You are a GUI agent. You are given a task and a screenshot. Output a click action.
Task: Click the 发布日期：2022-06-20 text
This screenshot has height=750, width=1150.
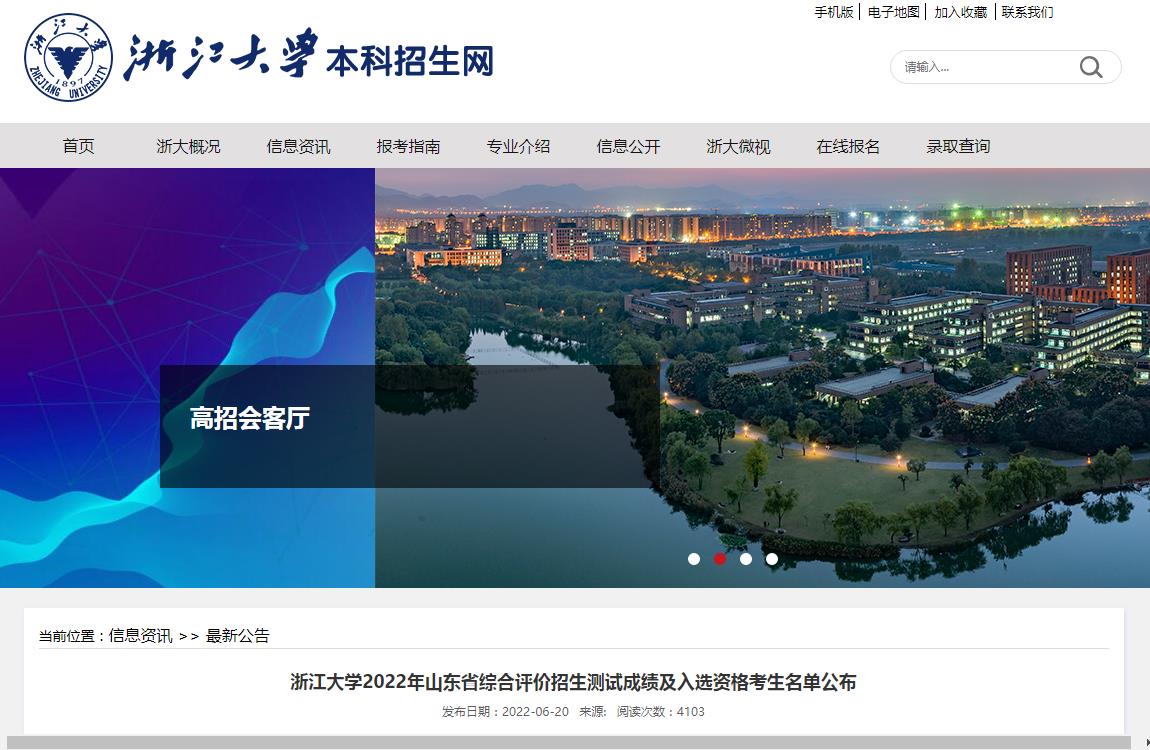(x=505, y=711)
